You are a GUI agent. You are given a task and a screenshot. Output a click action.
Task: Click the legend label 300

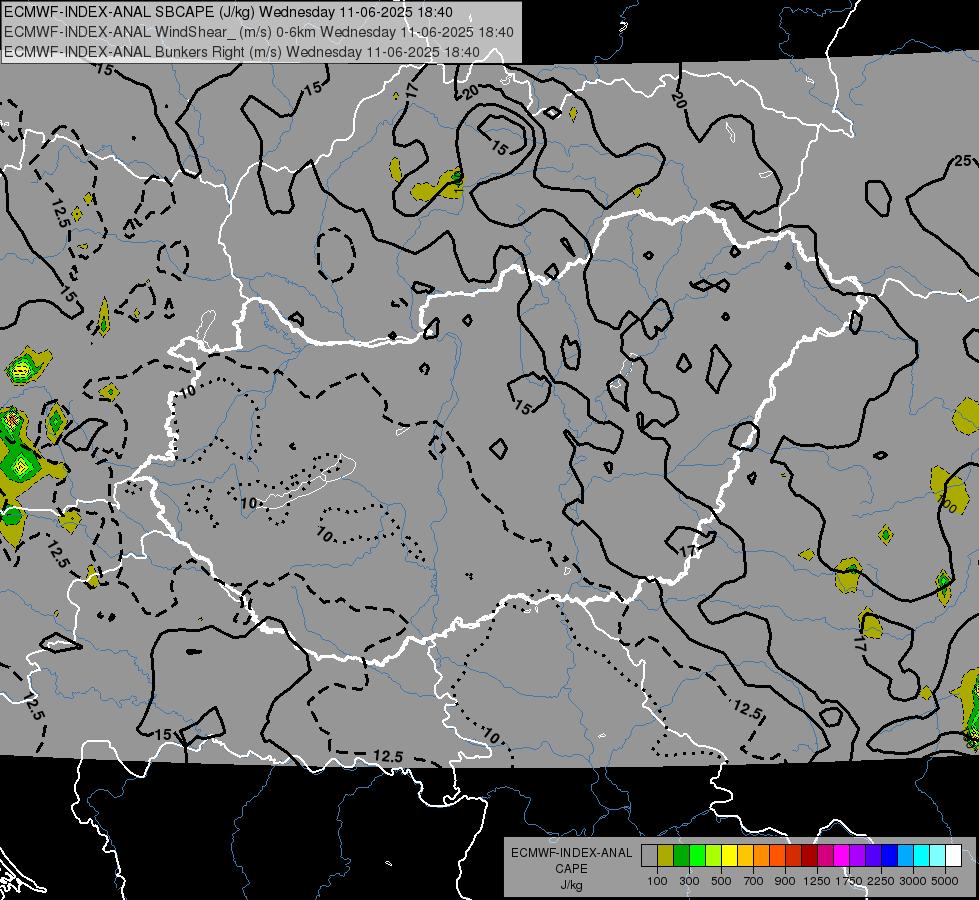689,881
